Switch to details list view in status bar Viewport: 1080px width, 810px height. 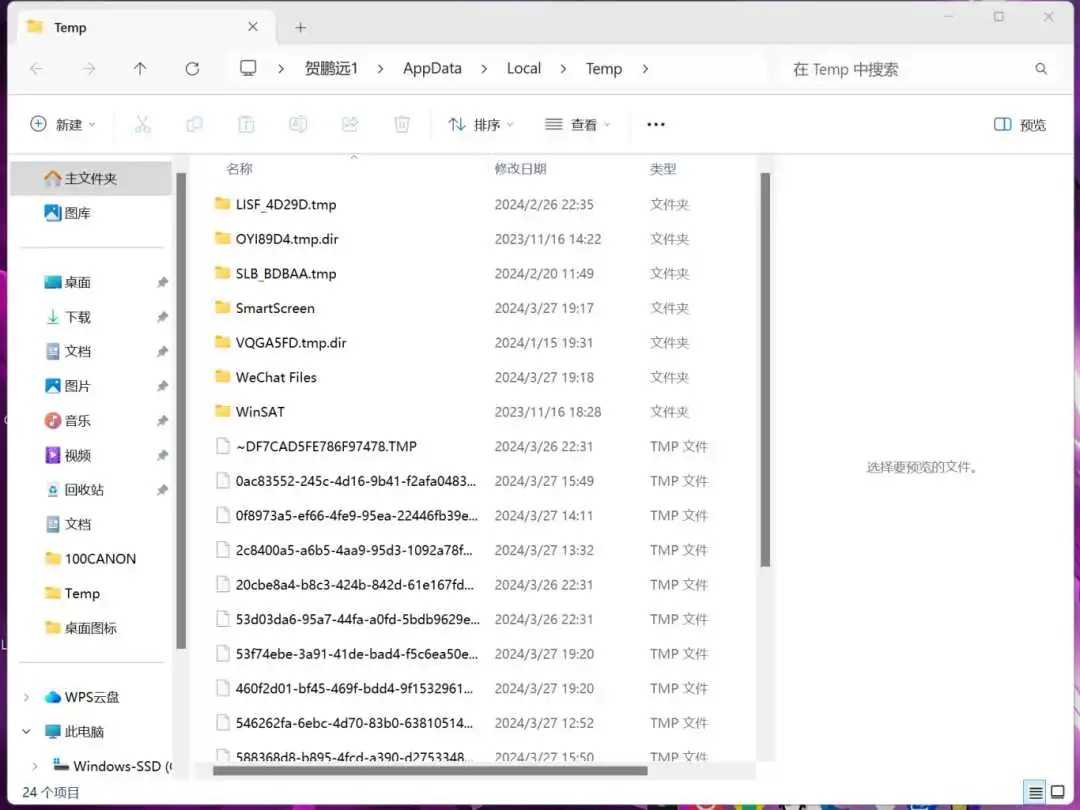click(1035, 792)
